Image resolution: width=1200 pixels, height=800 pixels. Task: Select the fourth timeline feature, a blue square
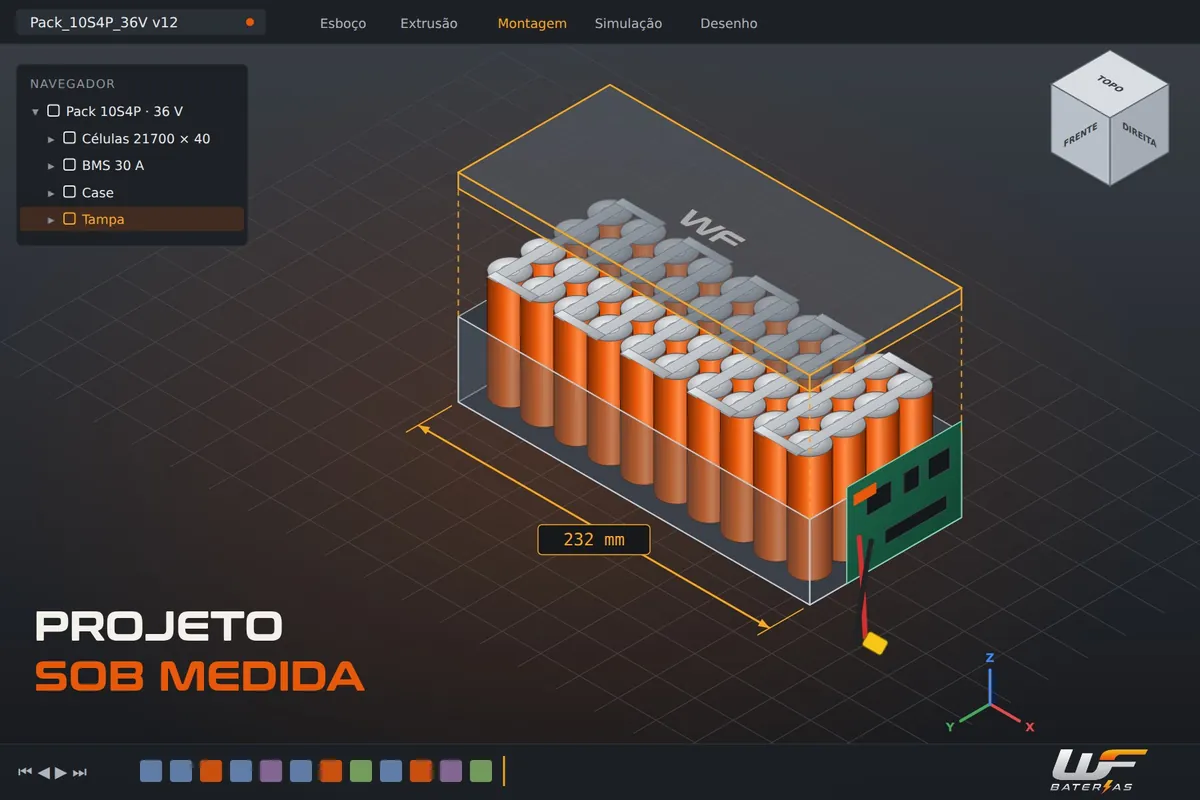coord(241,771)
